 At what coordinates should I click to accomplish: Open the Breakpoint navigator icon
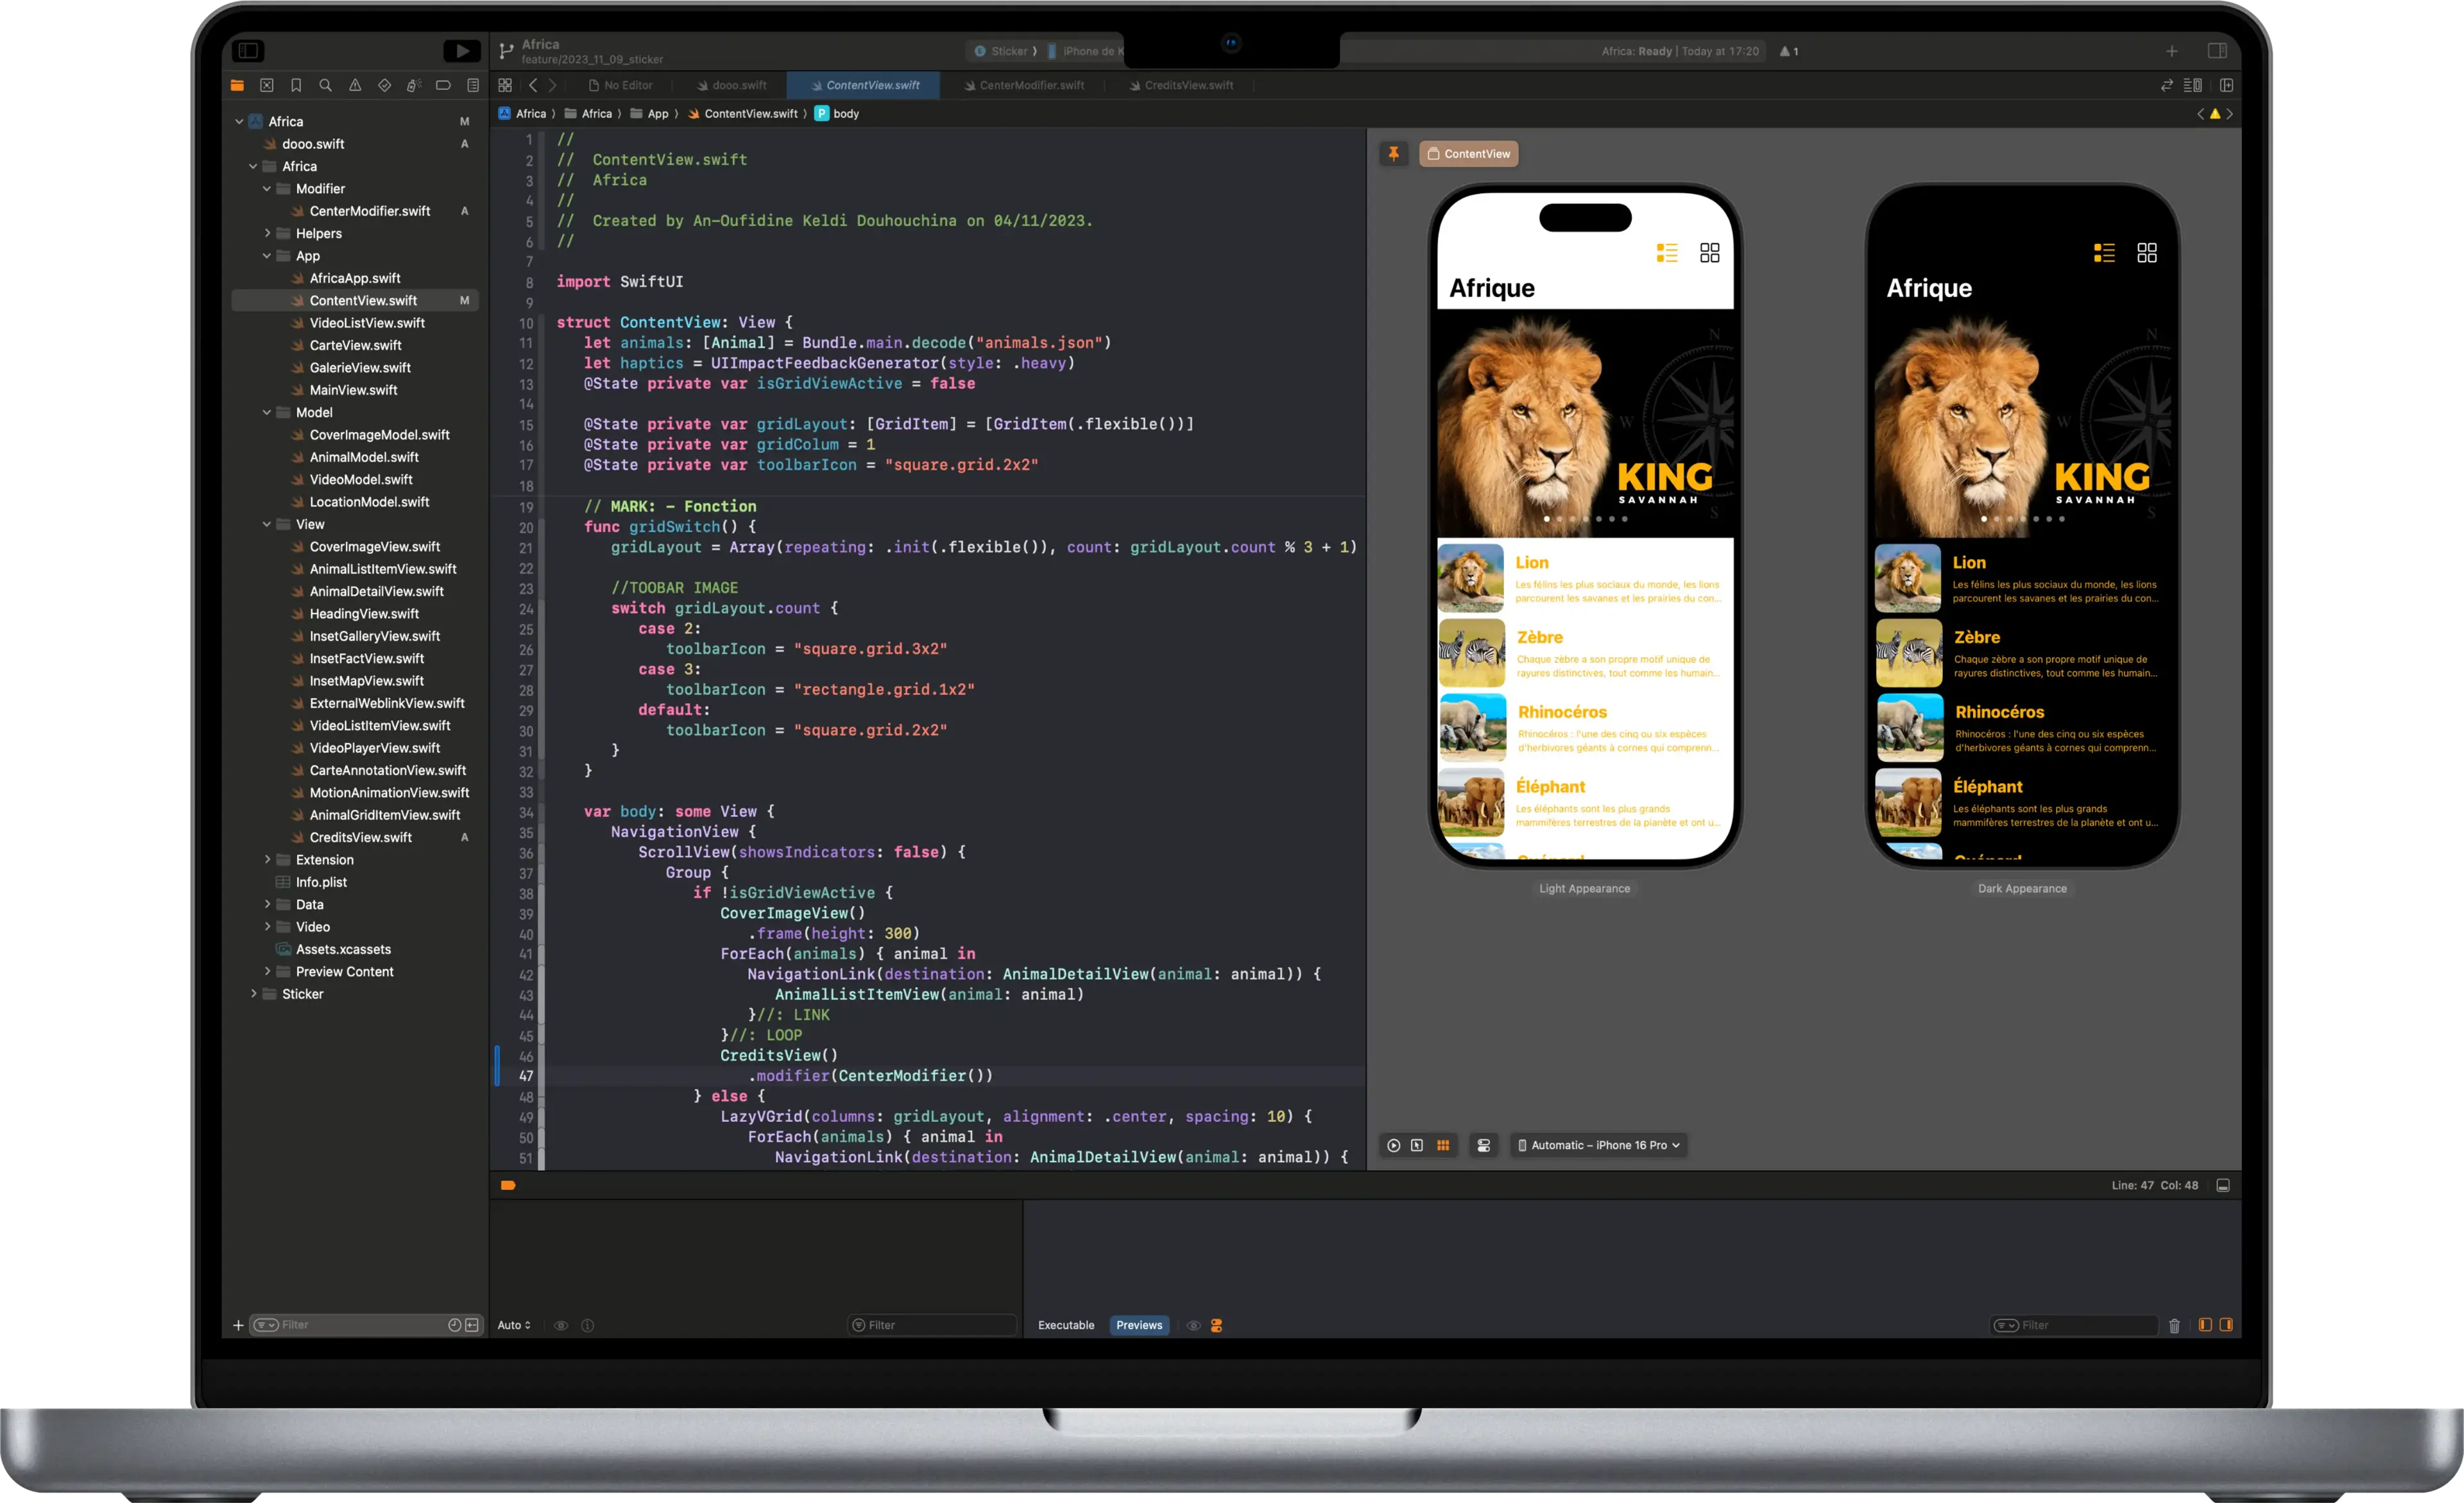443,85
